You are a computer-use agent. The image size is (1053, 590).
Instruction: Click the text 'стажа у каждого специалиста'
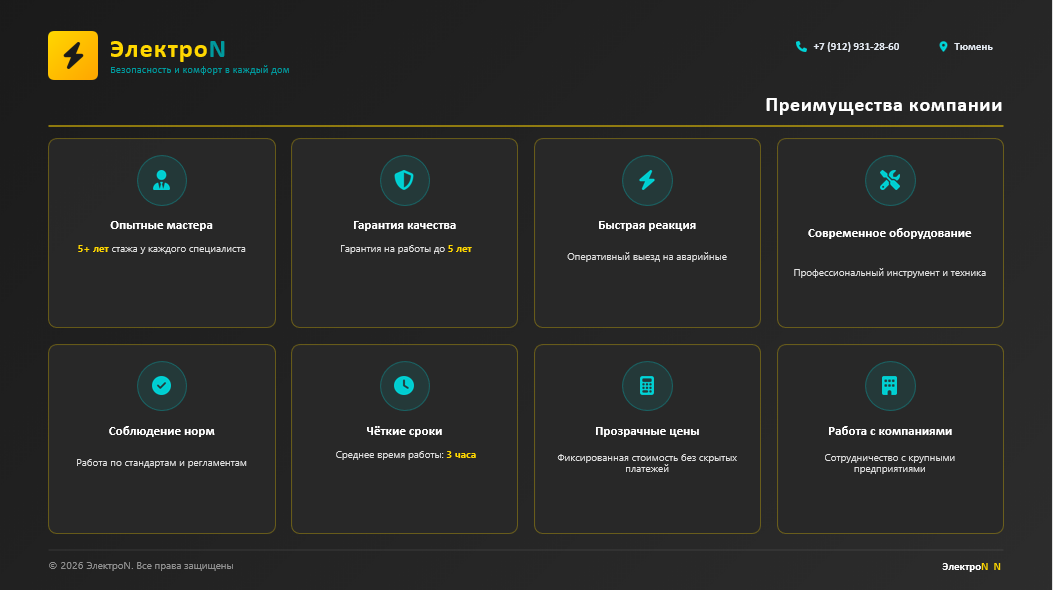179,248
